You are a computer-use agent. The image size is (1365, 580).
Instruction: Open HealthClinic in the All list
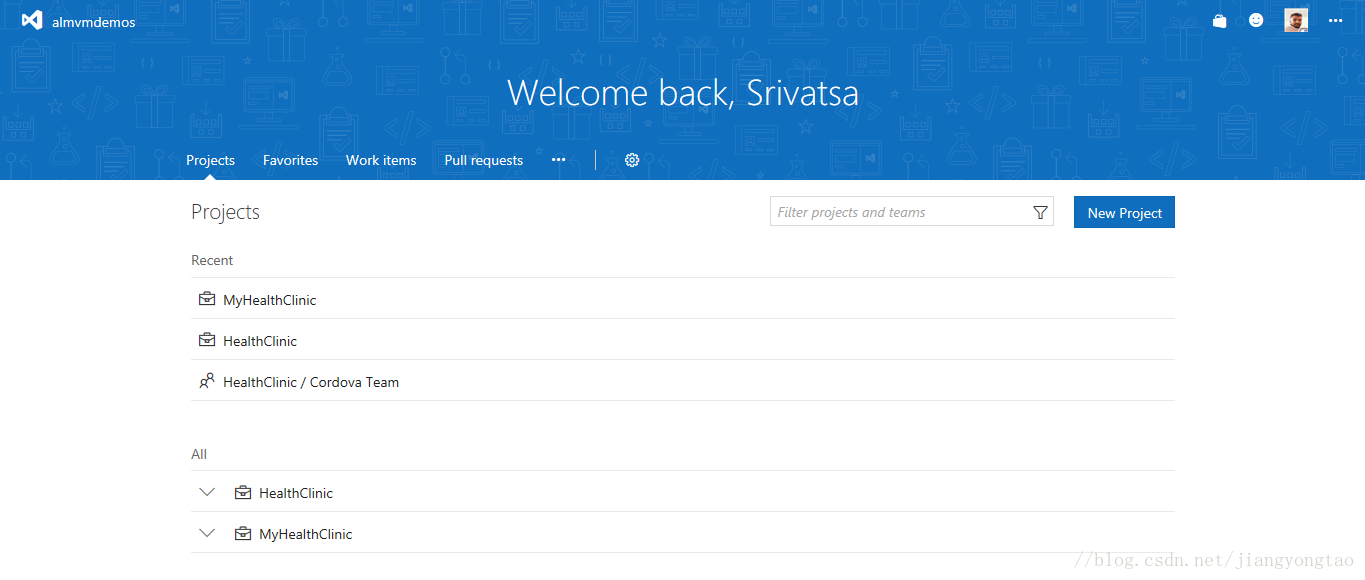[296, 493]
